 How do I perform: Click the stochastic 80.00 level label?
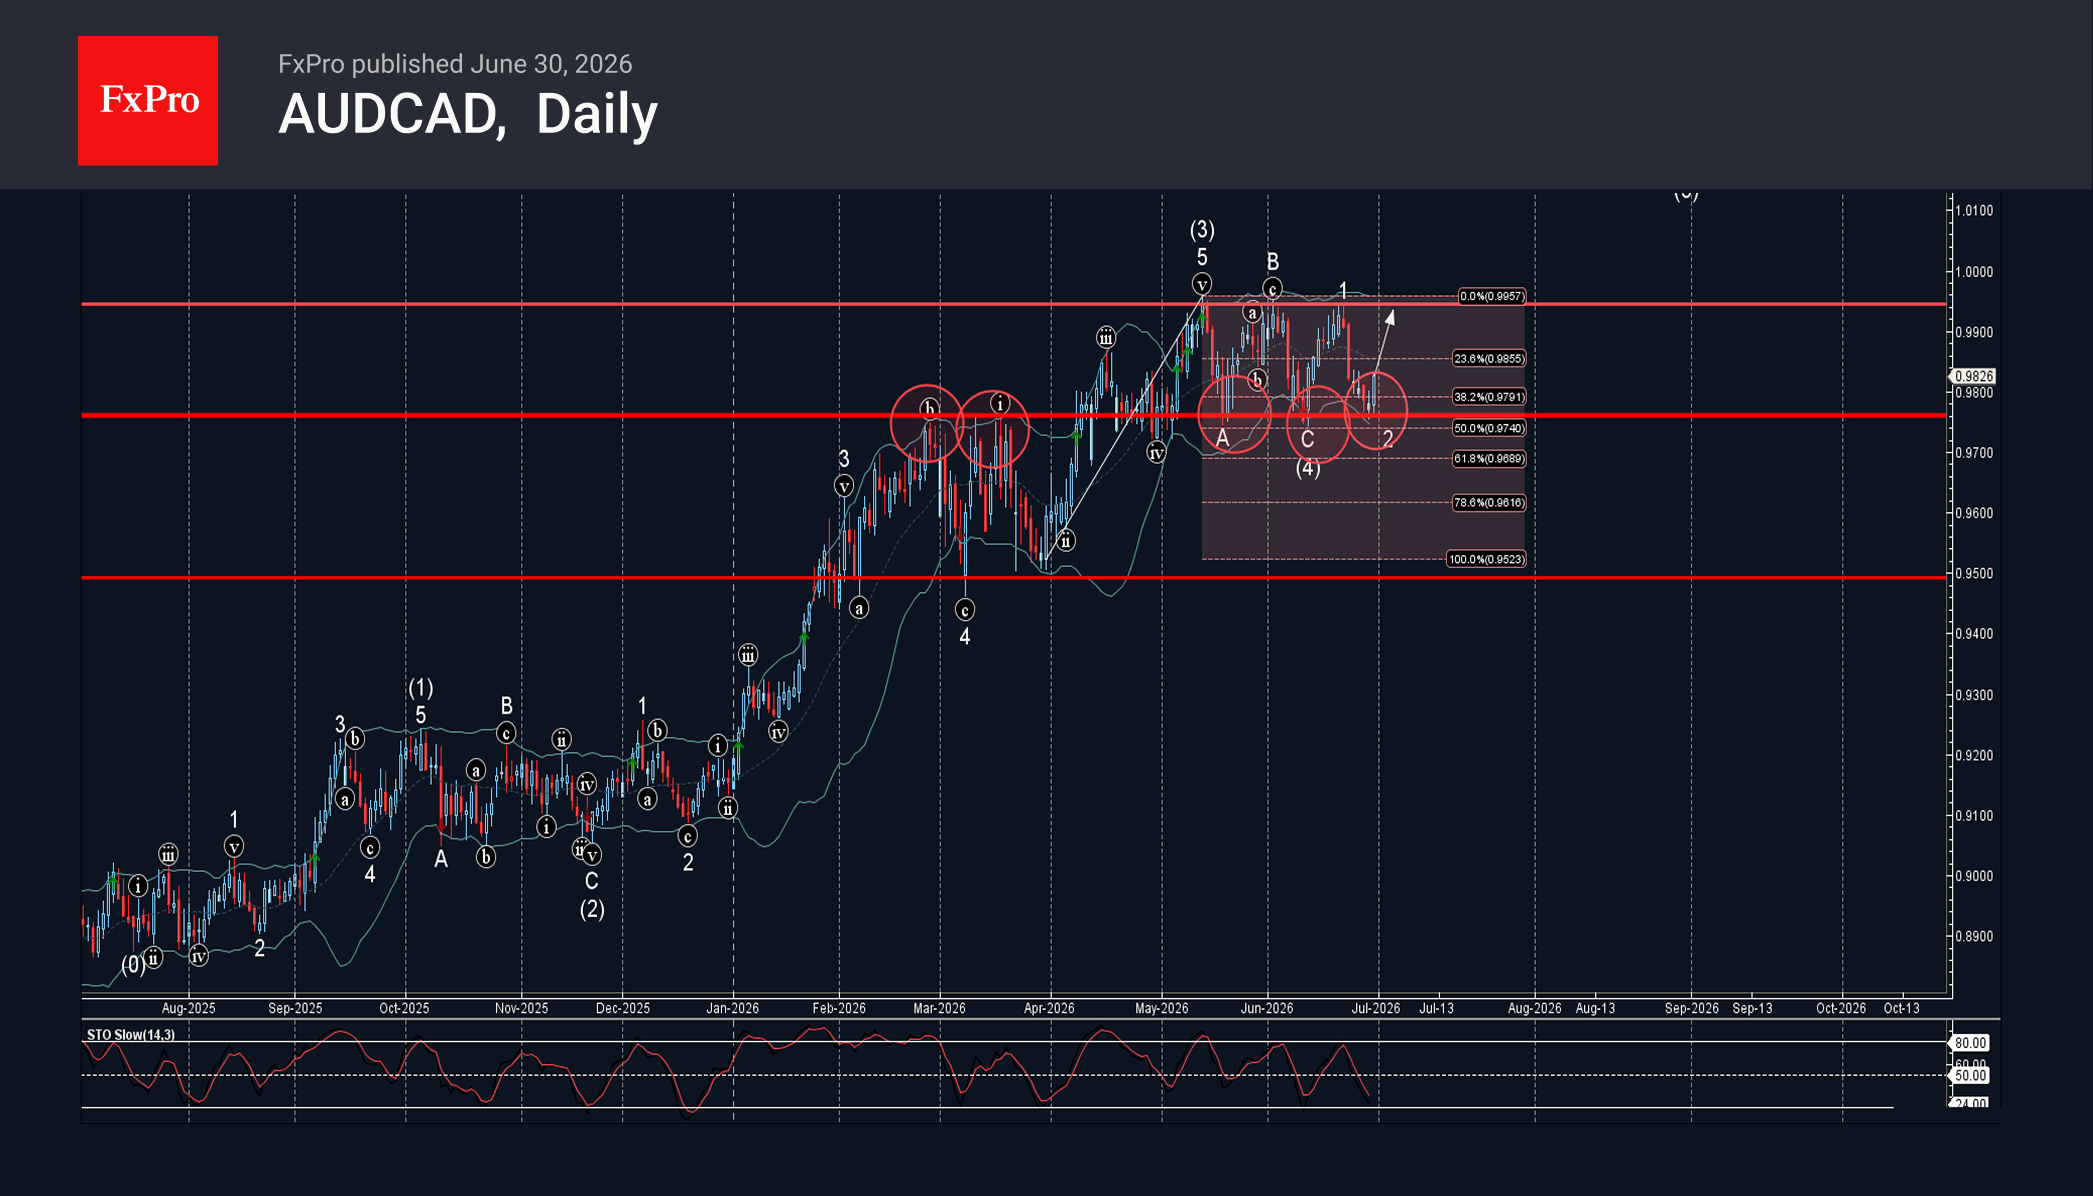(x=1971, y=1043)
